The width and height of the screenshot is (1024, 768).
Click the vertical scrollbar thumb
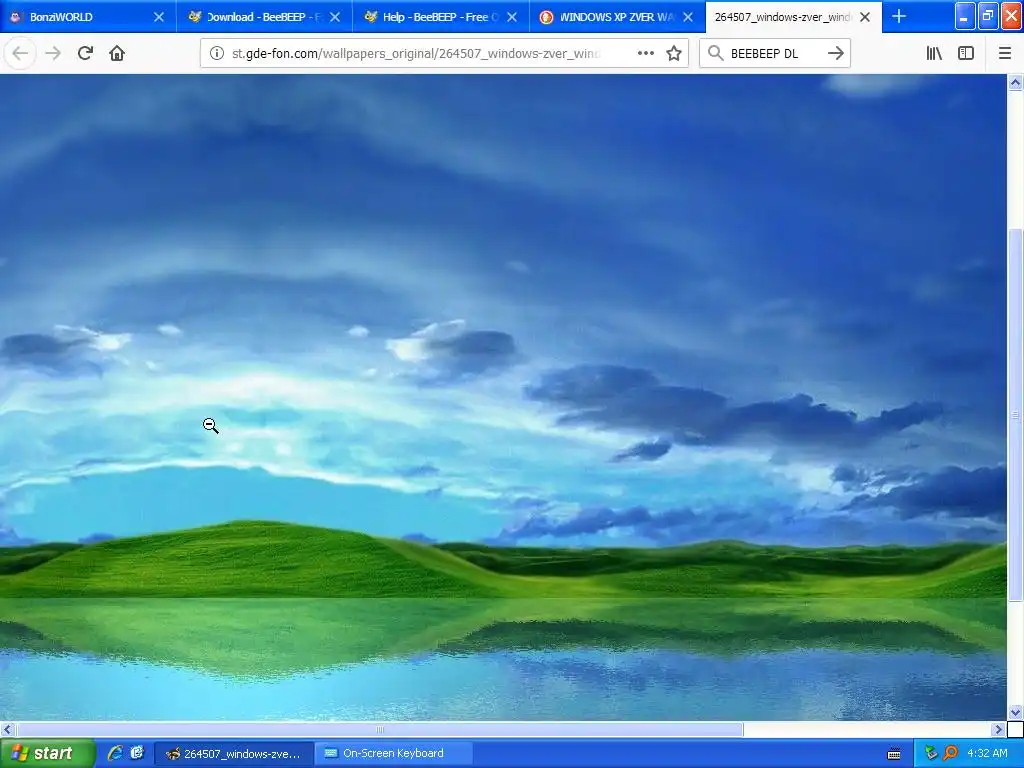pos(1015,415)
